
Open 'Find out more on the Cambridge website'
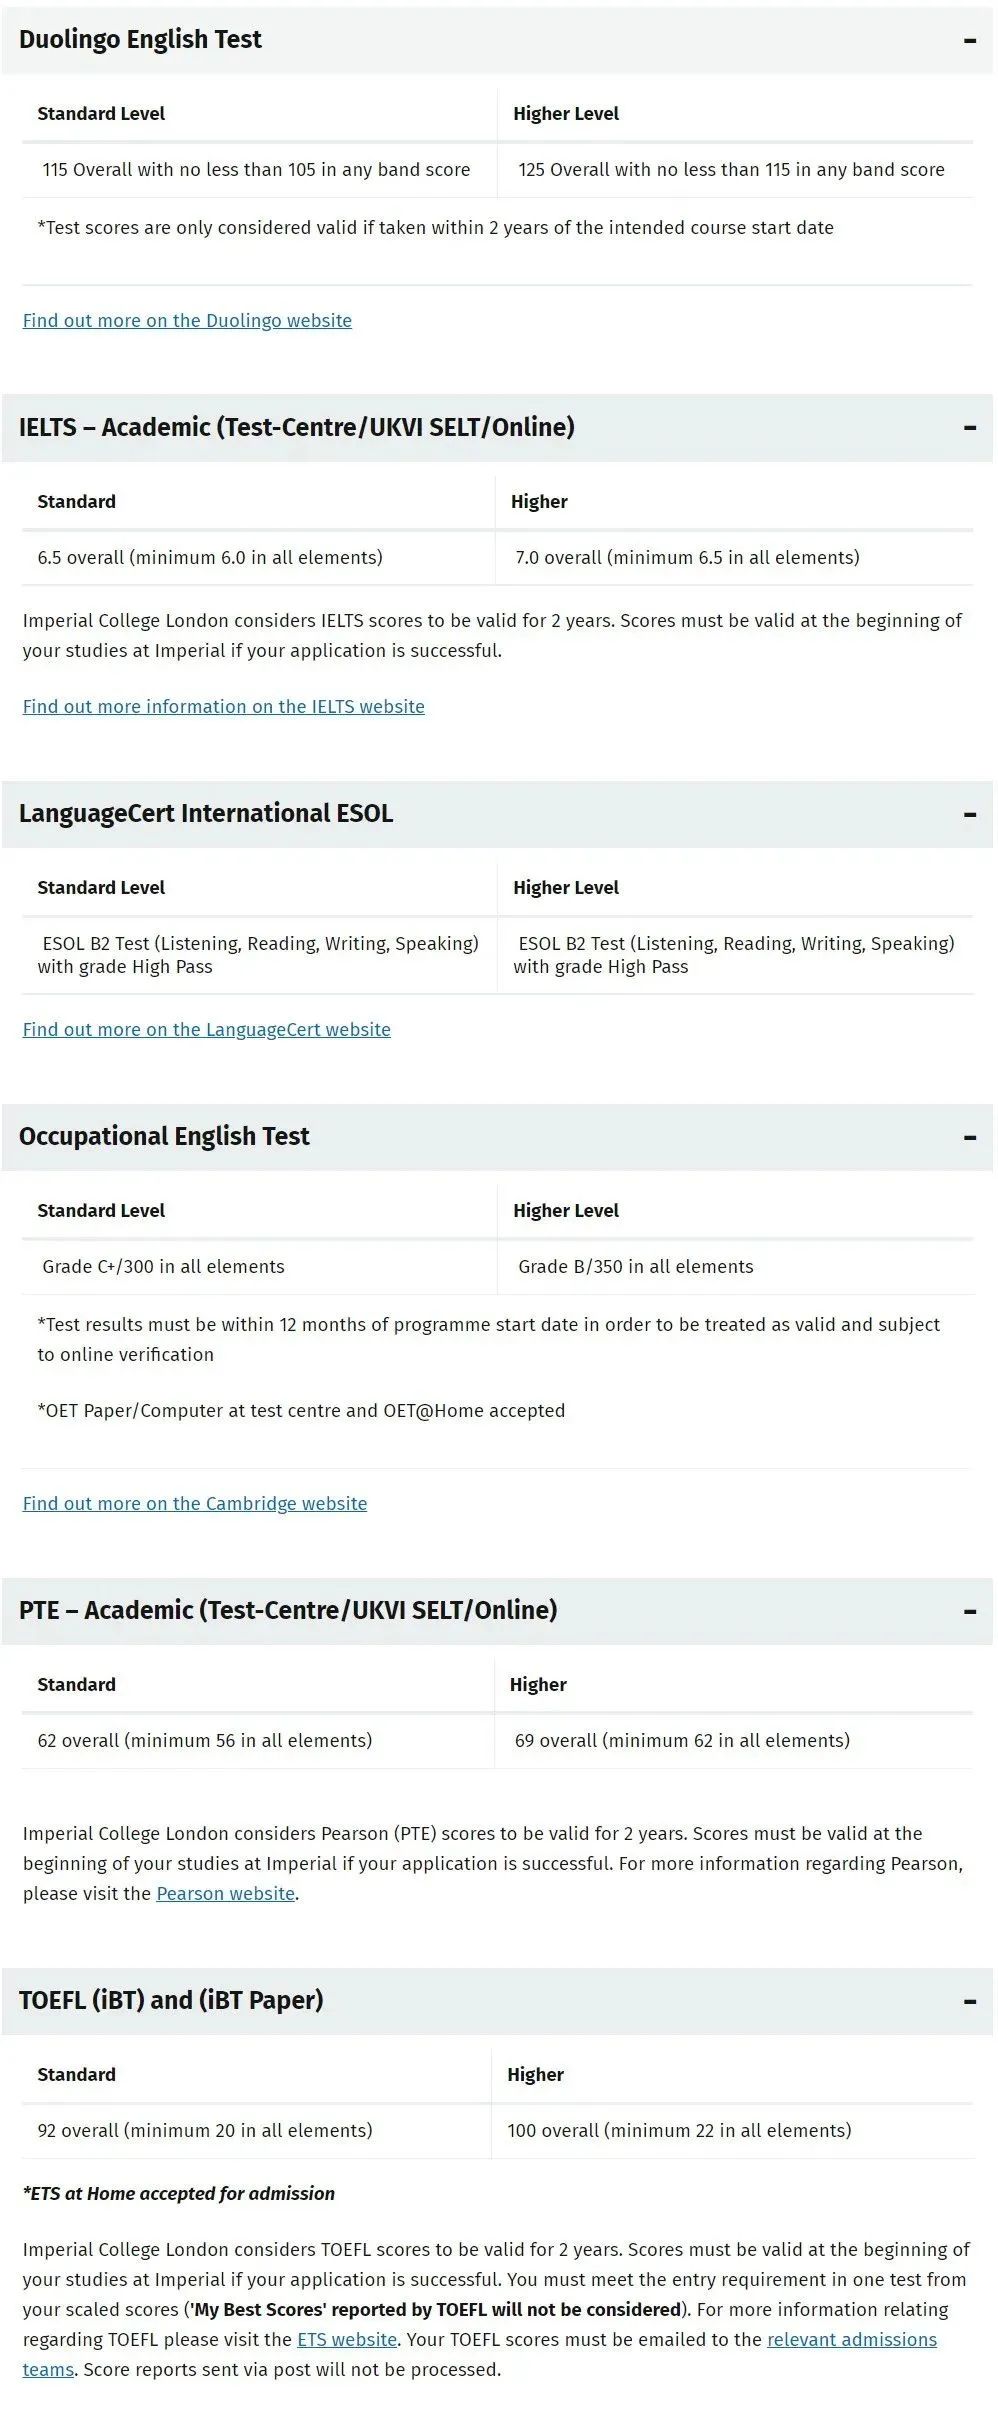194,1504
